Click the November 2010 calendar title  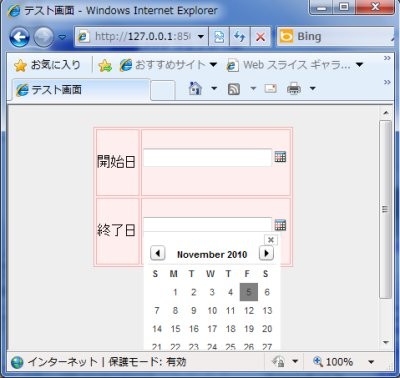212,255
